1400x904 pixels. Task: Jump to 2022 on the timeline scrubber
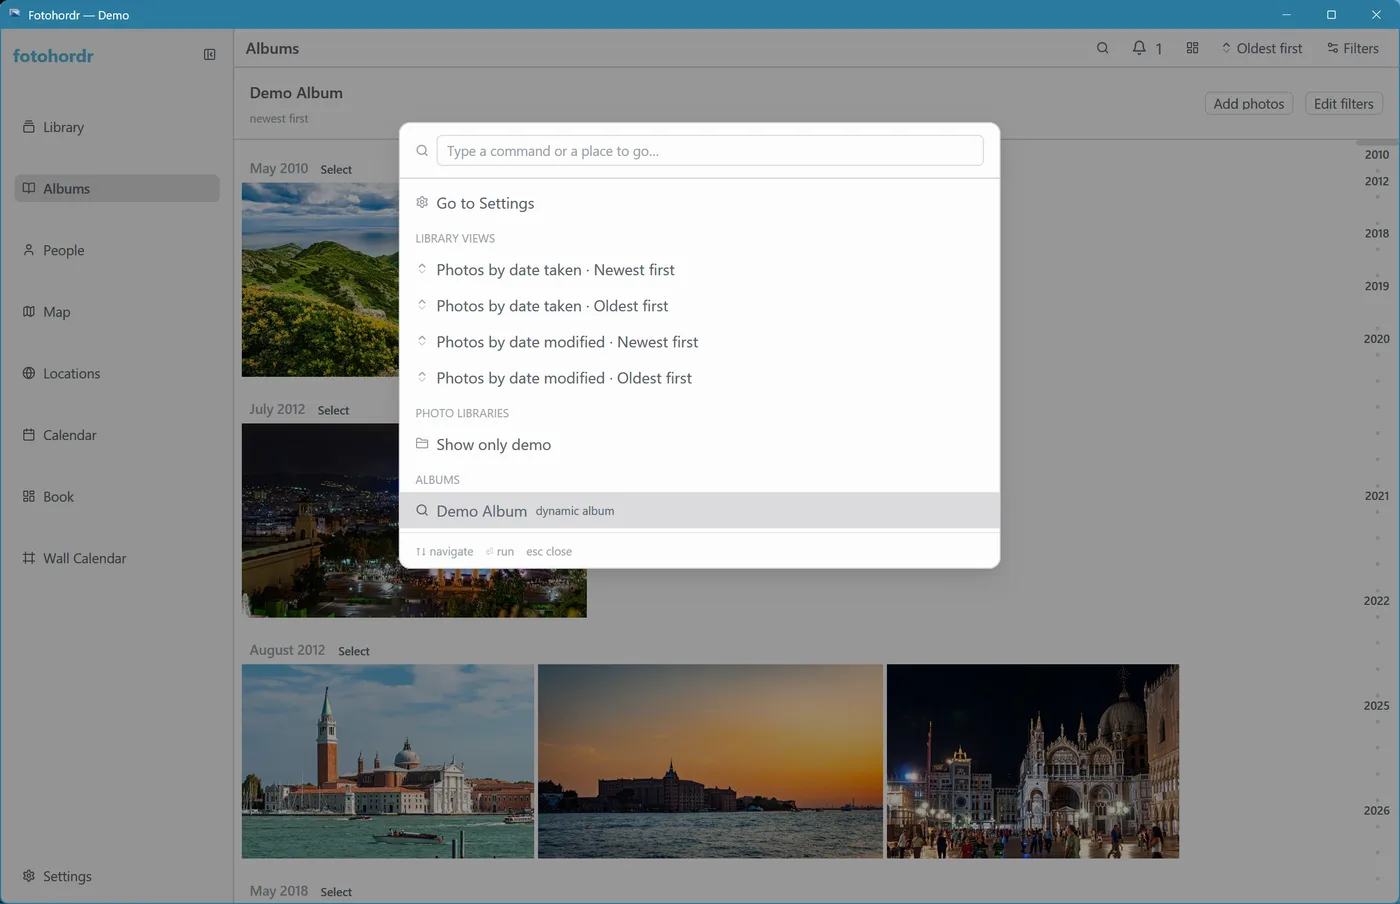click(x=1376, y=600)
